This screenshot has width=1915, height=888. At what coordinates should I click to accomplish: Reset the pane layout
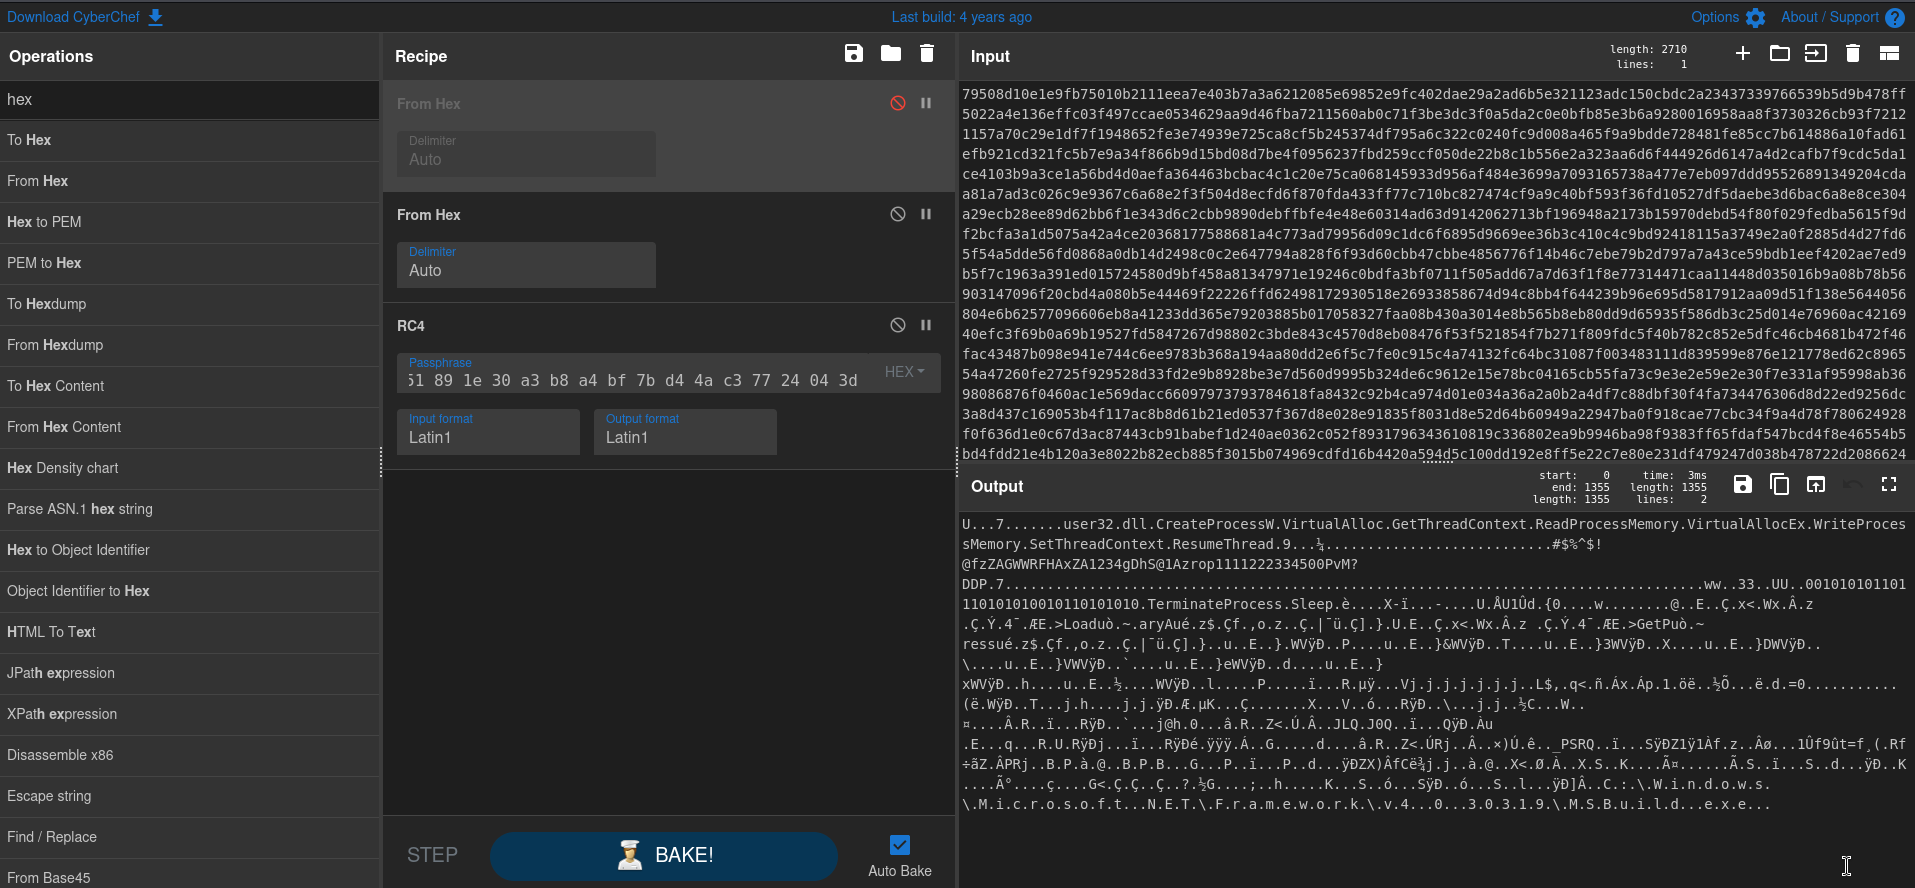click(x=1889, y=54)
